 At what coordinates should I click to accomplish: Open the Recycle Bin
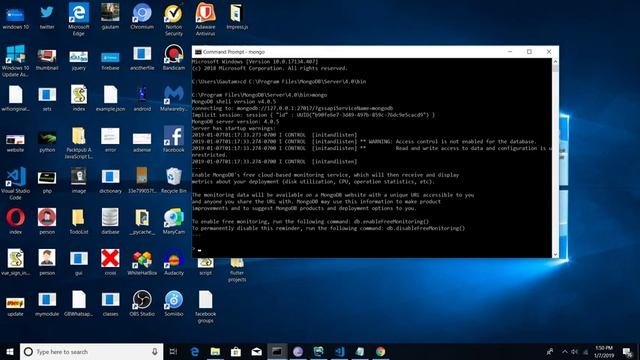click(173, 180)
